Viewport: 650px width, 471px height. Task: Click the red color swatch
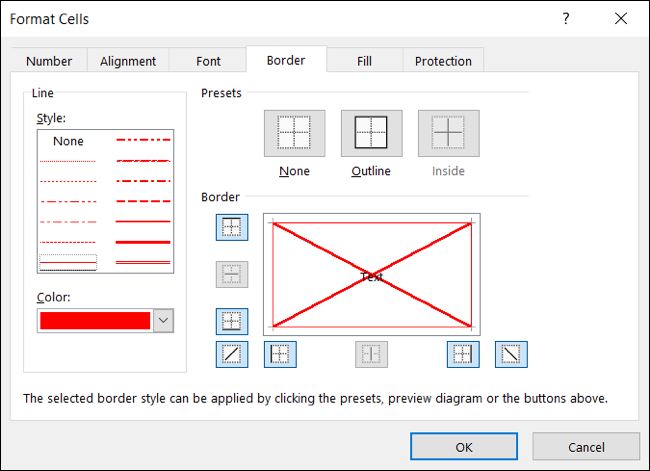tap(95, 320)
